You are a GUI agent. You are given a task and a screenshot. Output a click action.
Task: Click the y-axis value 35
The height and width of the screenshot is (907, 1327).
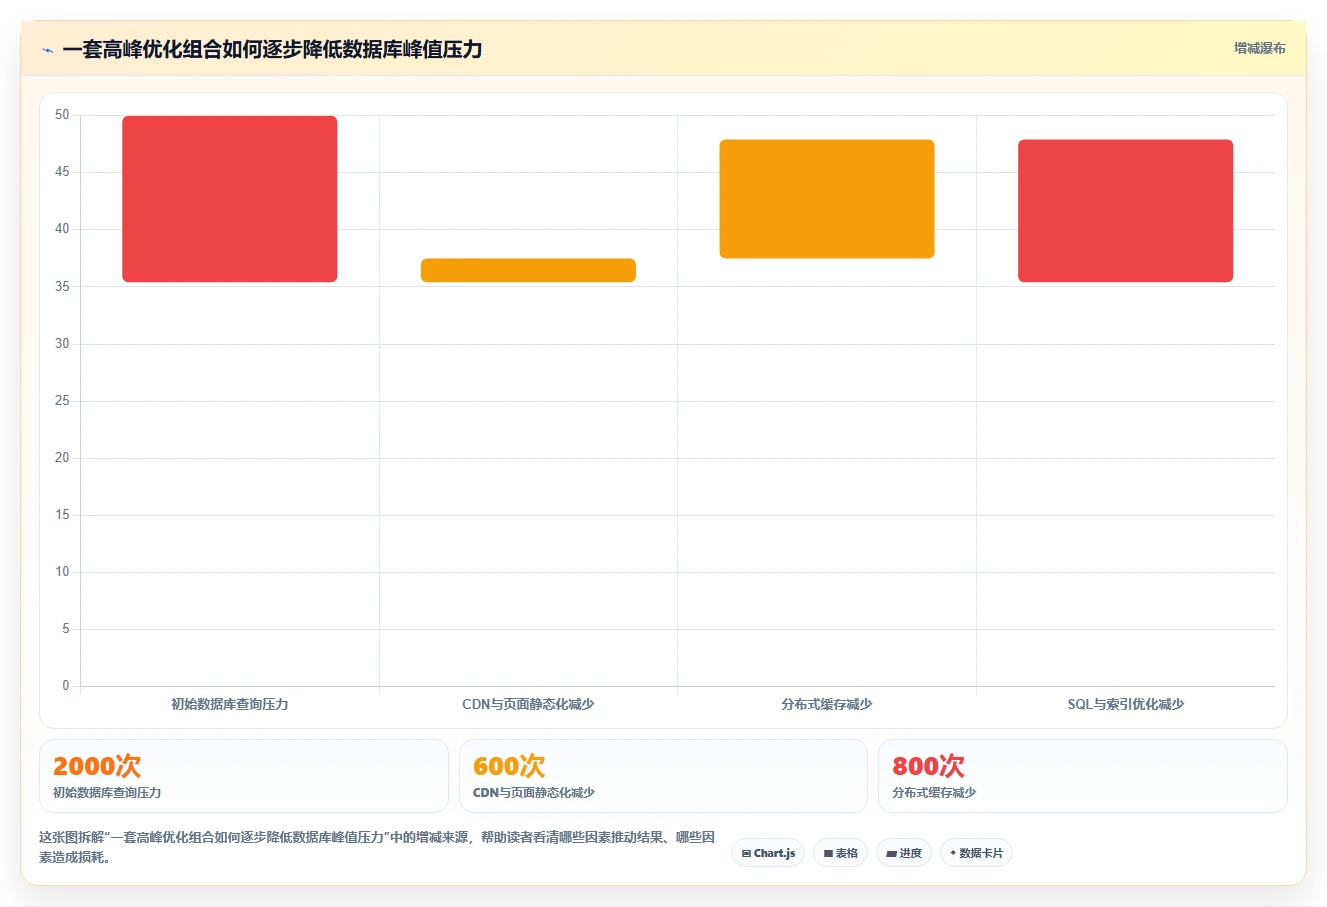(x=62, y=286)
